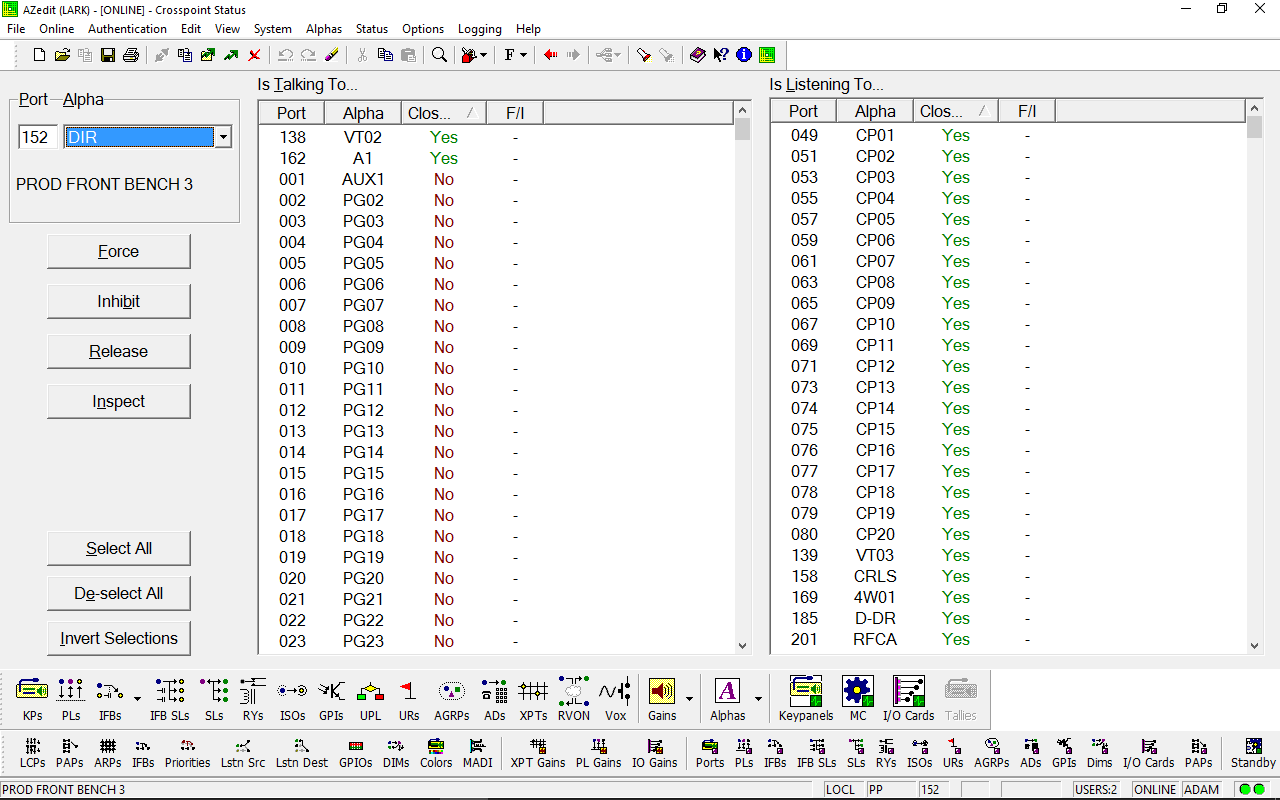Open the Colors icon
1280x800 pixels.
pos(435,753)
